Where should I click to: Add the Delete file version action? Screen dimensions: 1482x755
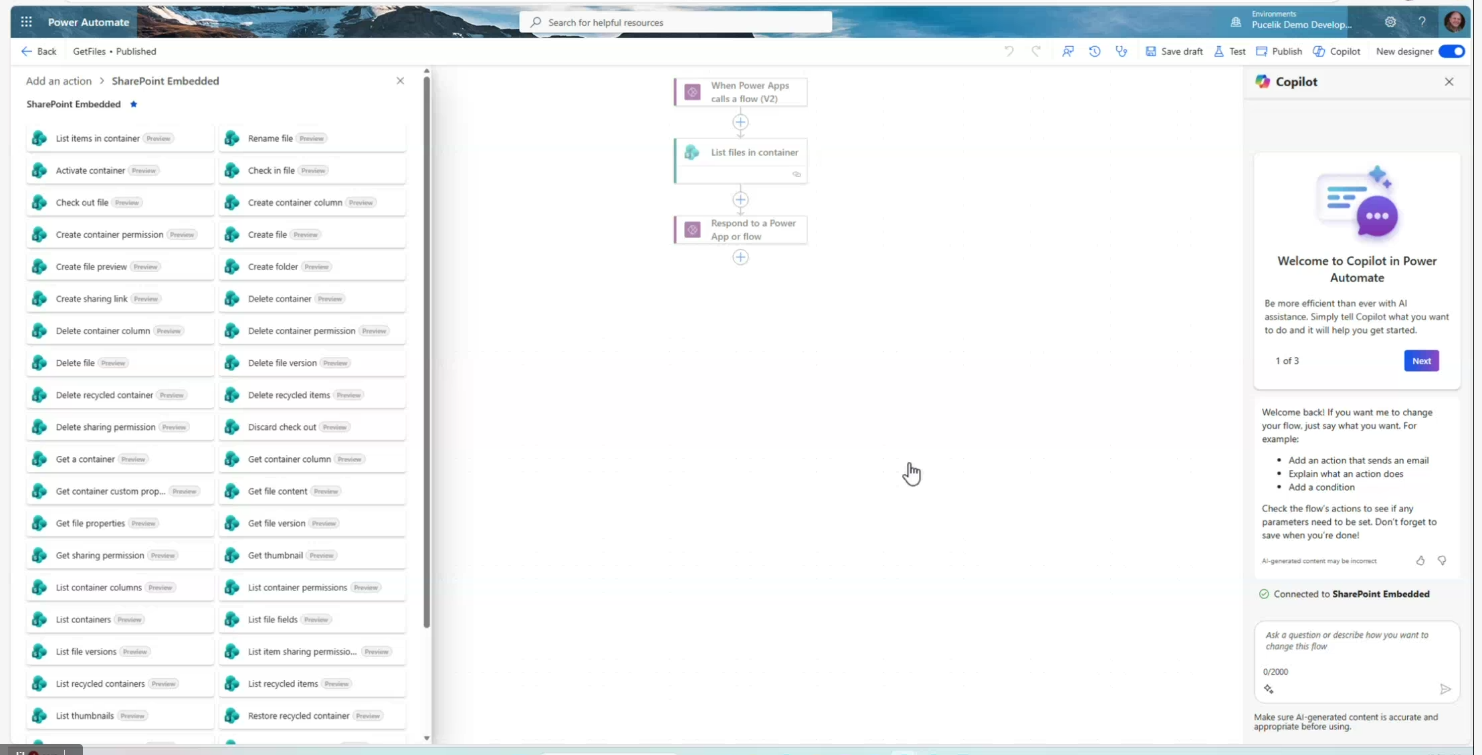pyautogui.click(x=312, y=363)
